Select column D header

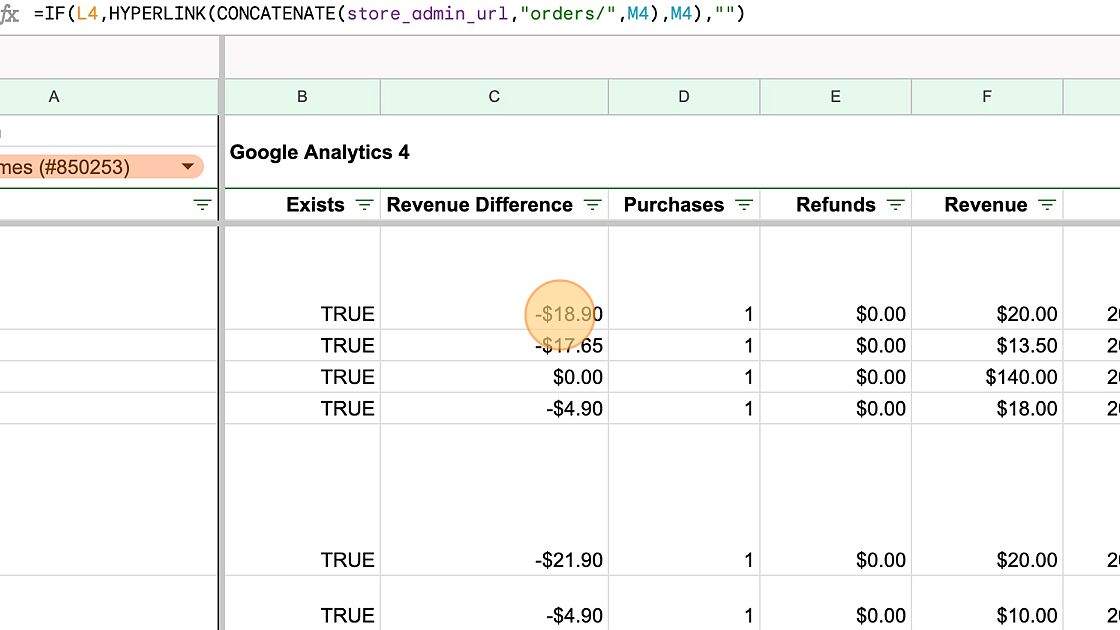684,97
